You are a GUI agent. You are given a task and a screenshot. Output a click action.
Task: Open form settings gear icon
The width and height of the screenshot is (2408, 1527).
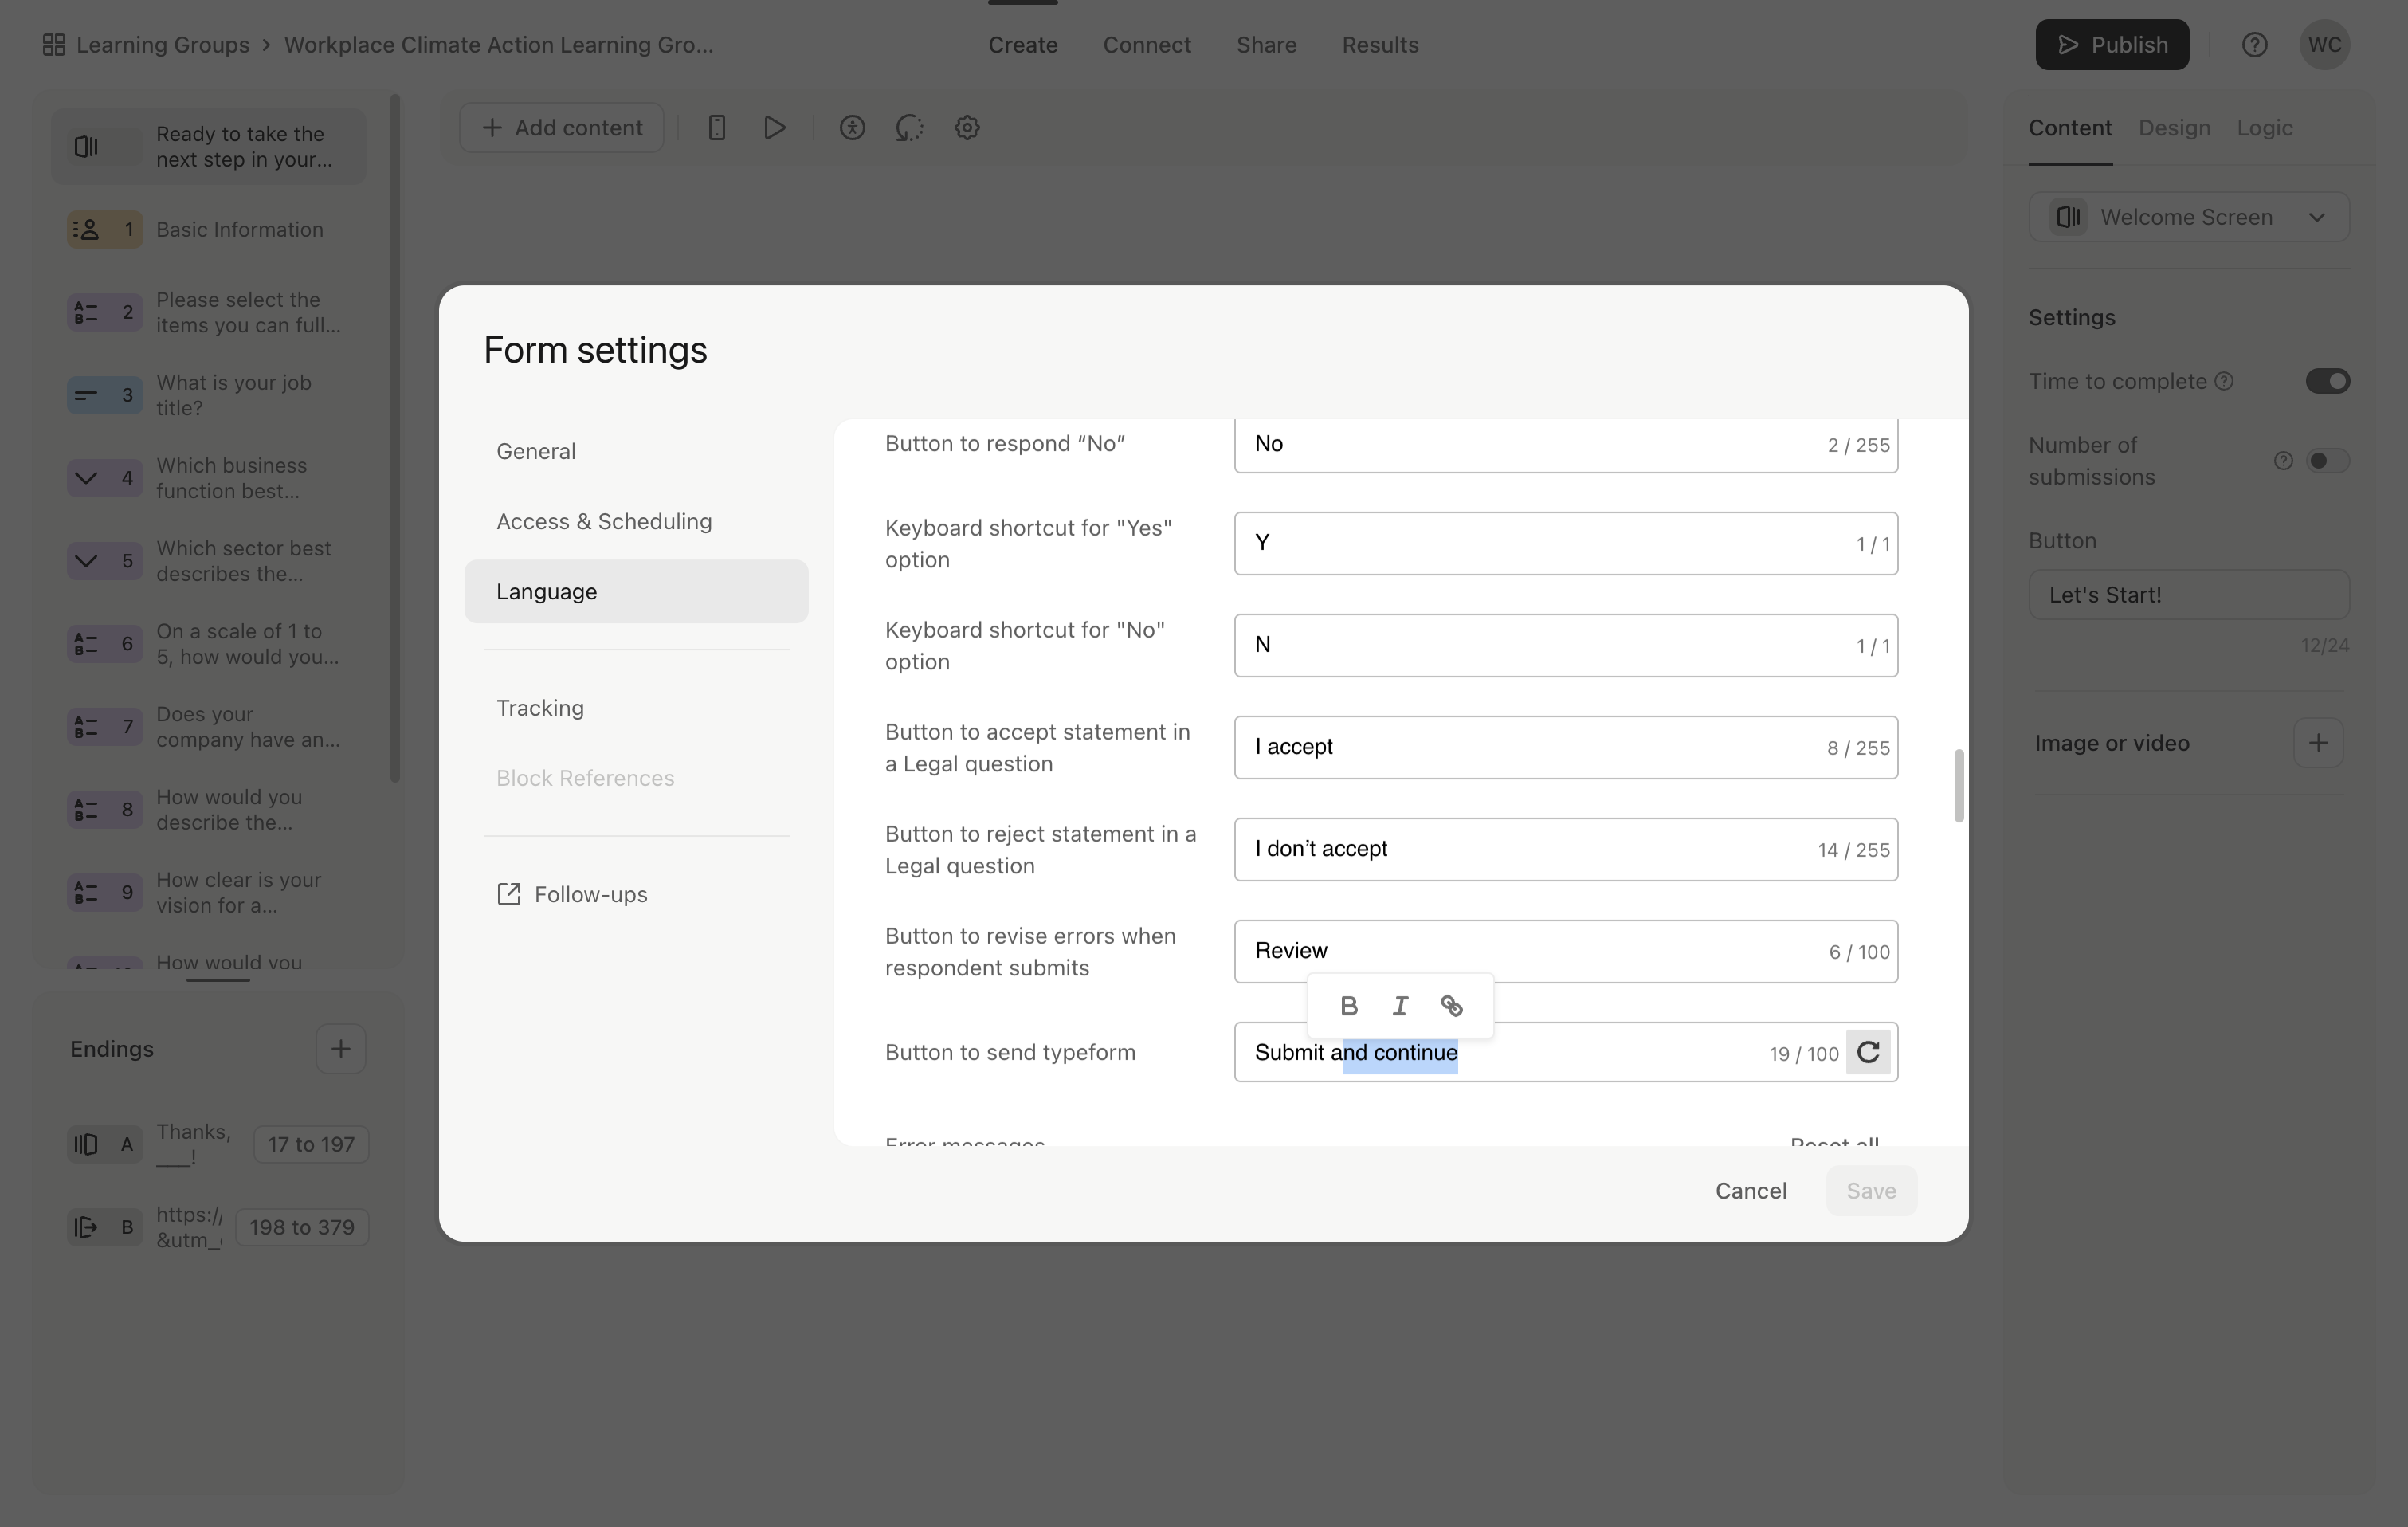click(967, 128)
